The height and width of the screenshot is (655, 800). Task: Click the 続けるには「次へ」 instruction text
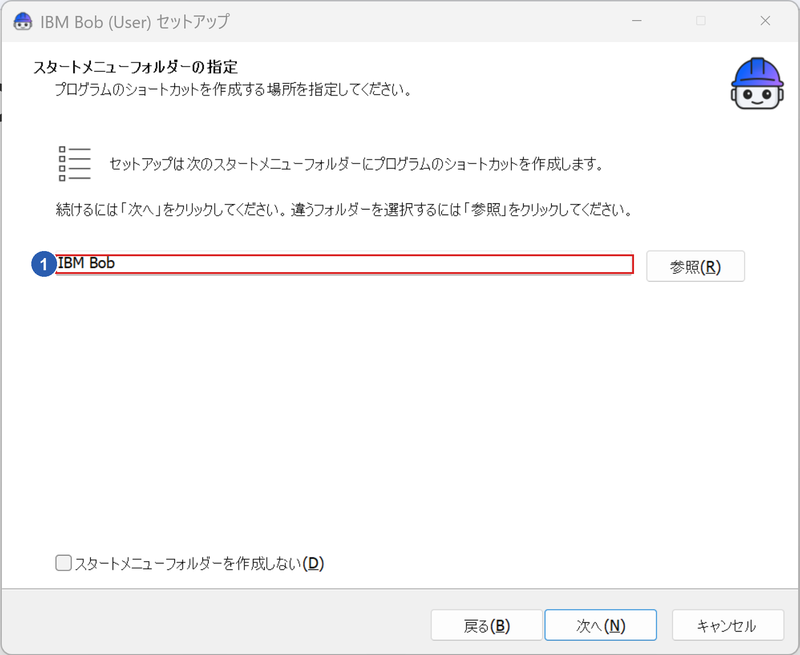coord(344,210)
